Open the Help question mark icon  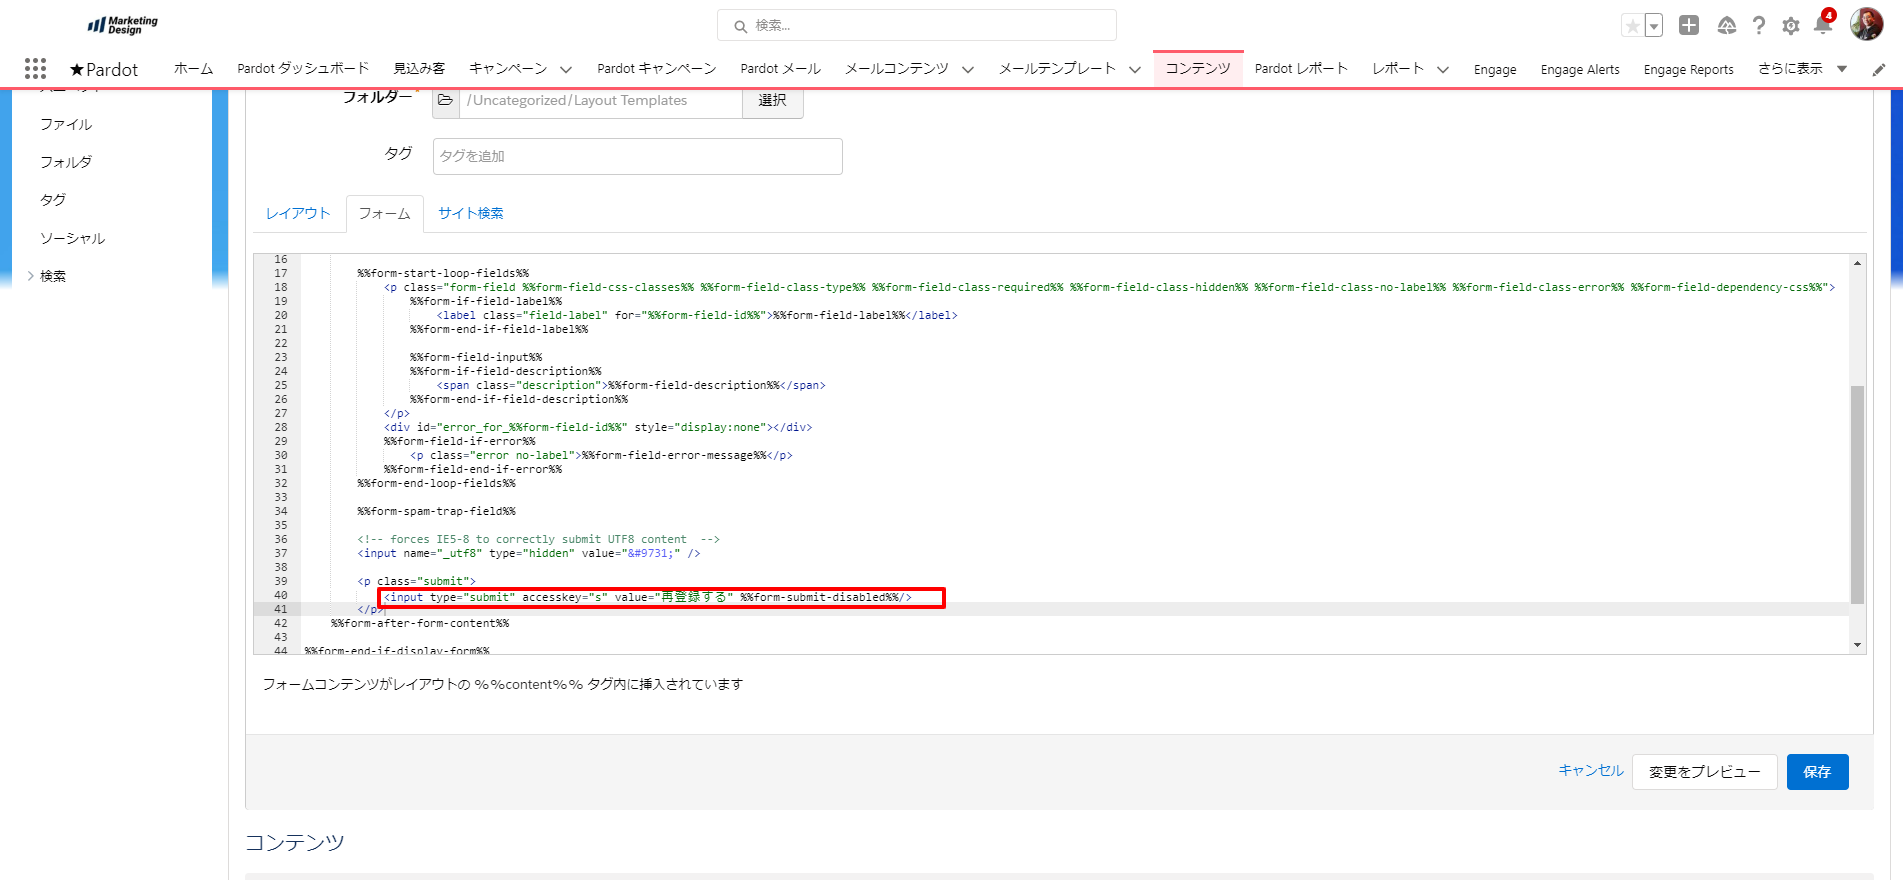point(1759,26)
